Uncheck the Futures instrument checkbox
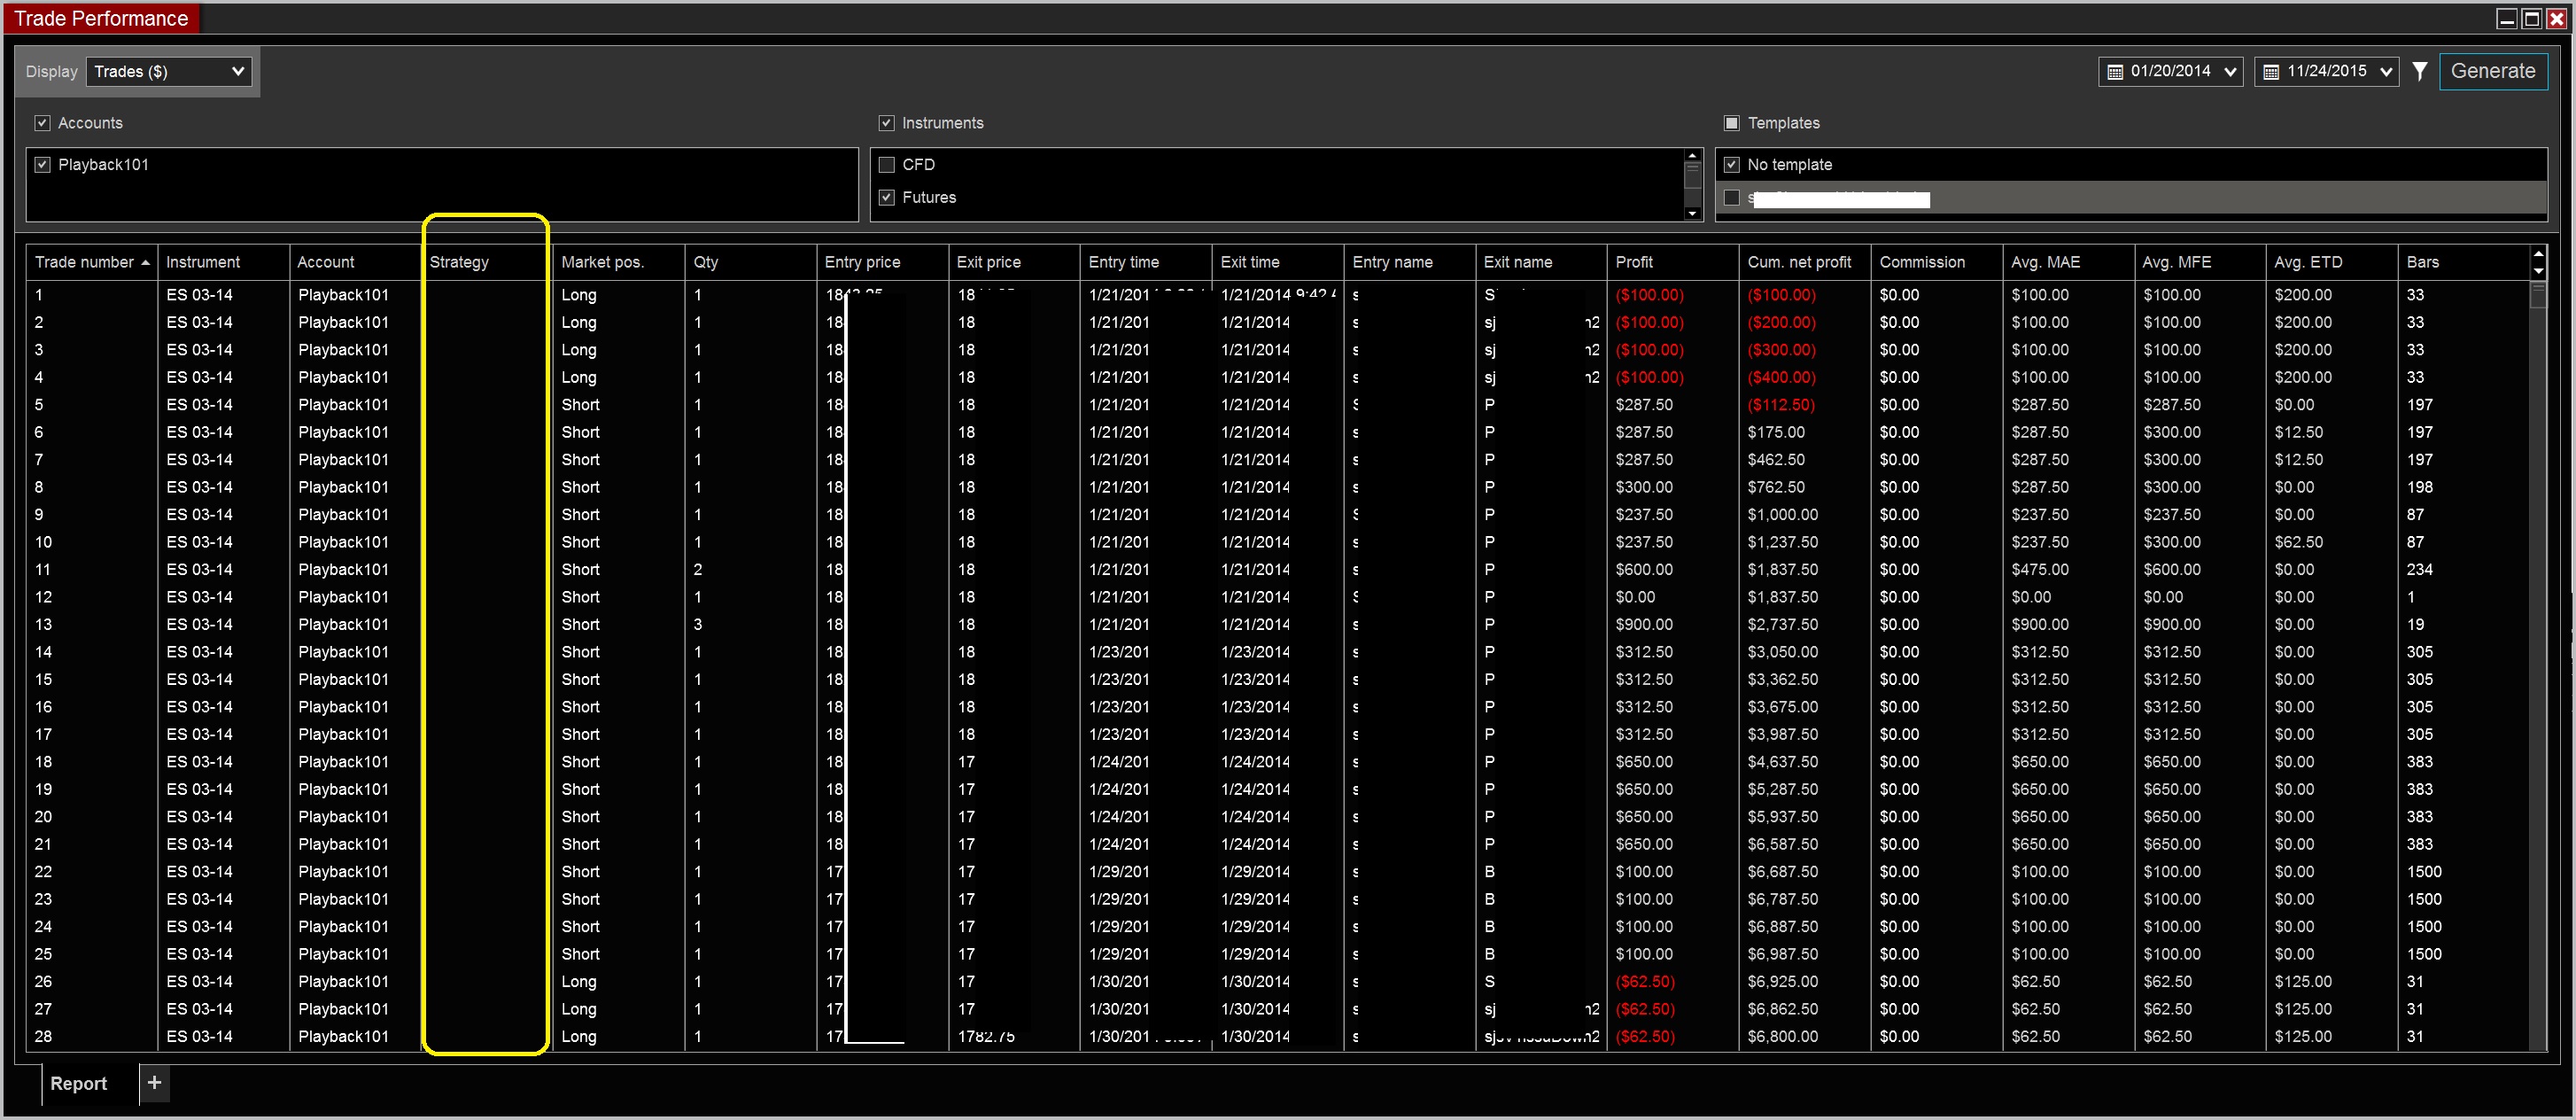This screenshot has height=1120, width=2576. pyautogui.click(x=886, y=197)
